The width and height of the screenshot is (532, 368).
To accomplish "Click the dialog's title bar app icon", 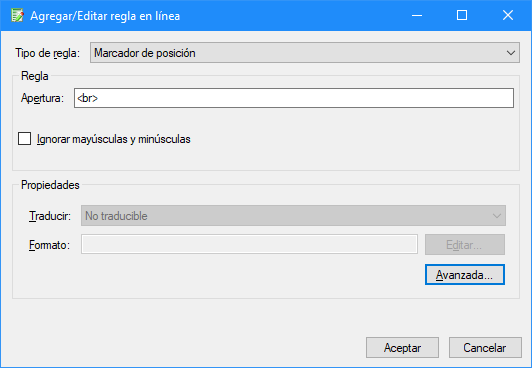I will pyautogui.click(x=17, y=16).
